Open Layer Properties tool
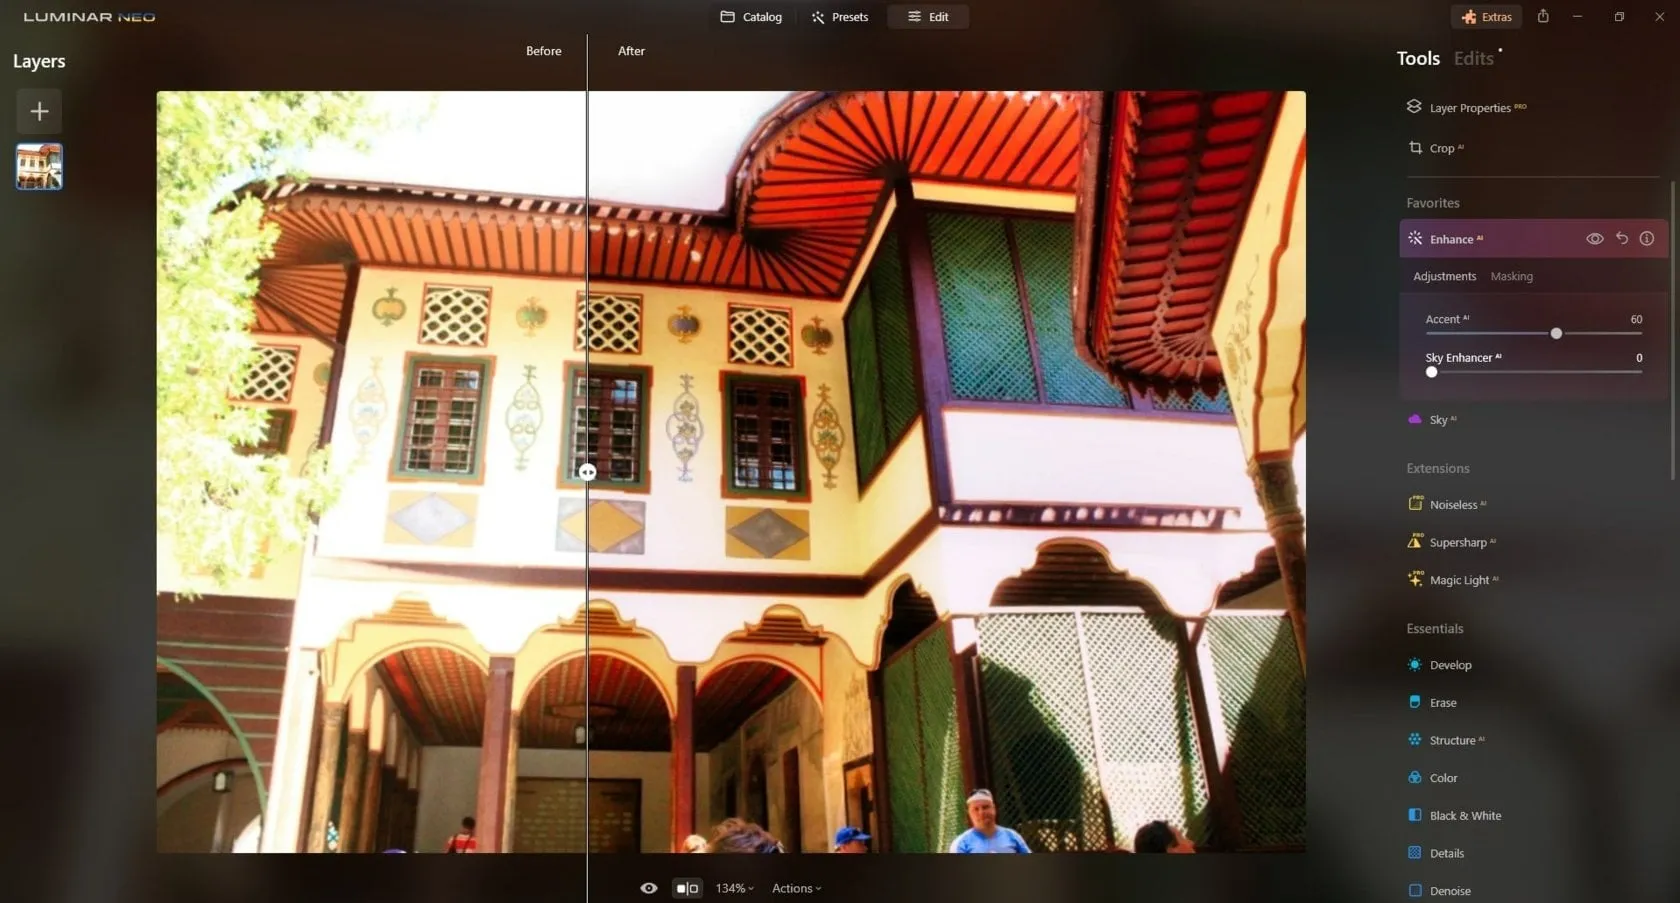Viewport: 1680px width, 903px height. point(1469,108)
